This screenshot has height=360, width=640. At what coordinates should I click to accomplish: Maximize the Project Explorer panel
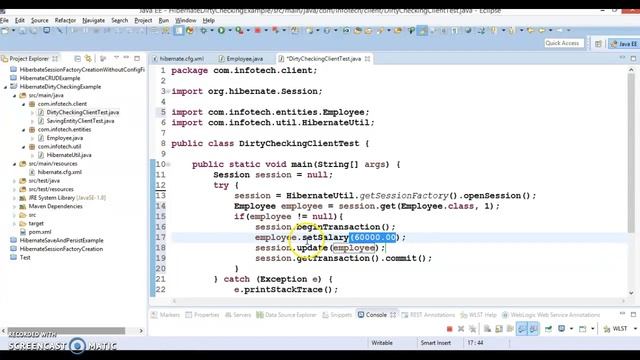coord(137,58)
